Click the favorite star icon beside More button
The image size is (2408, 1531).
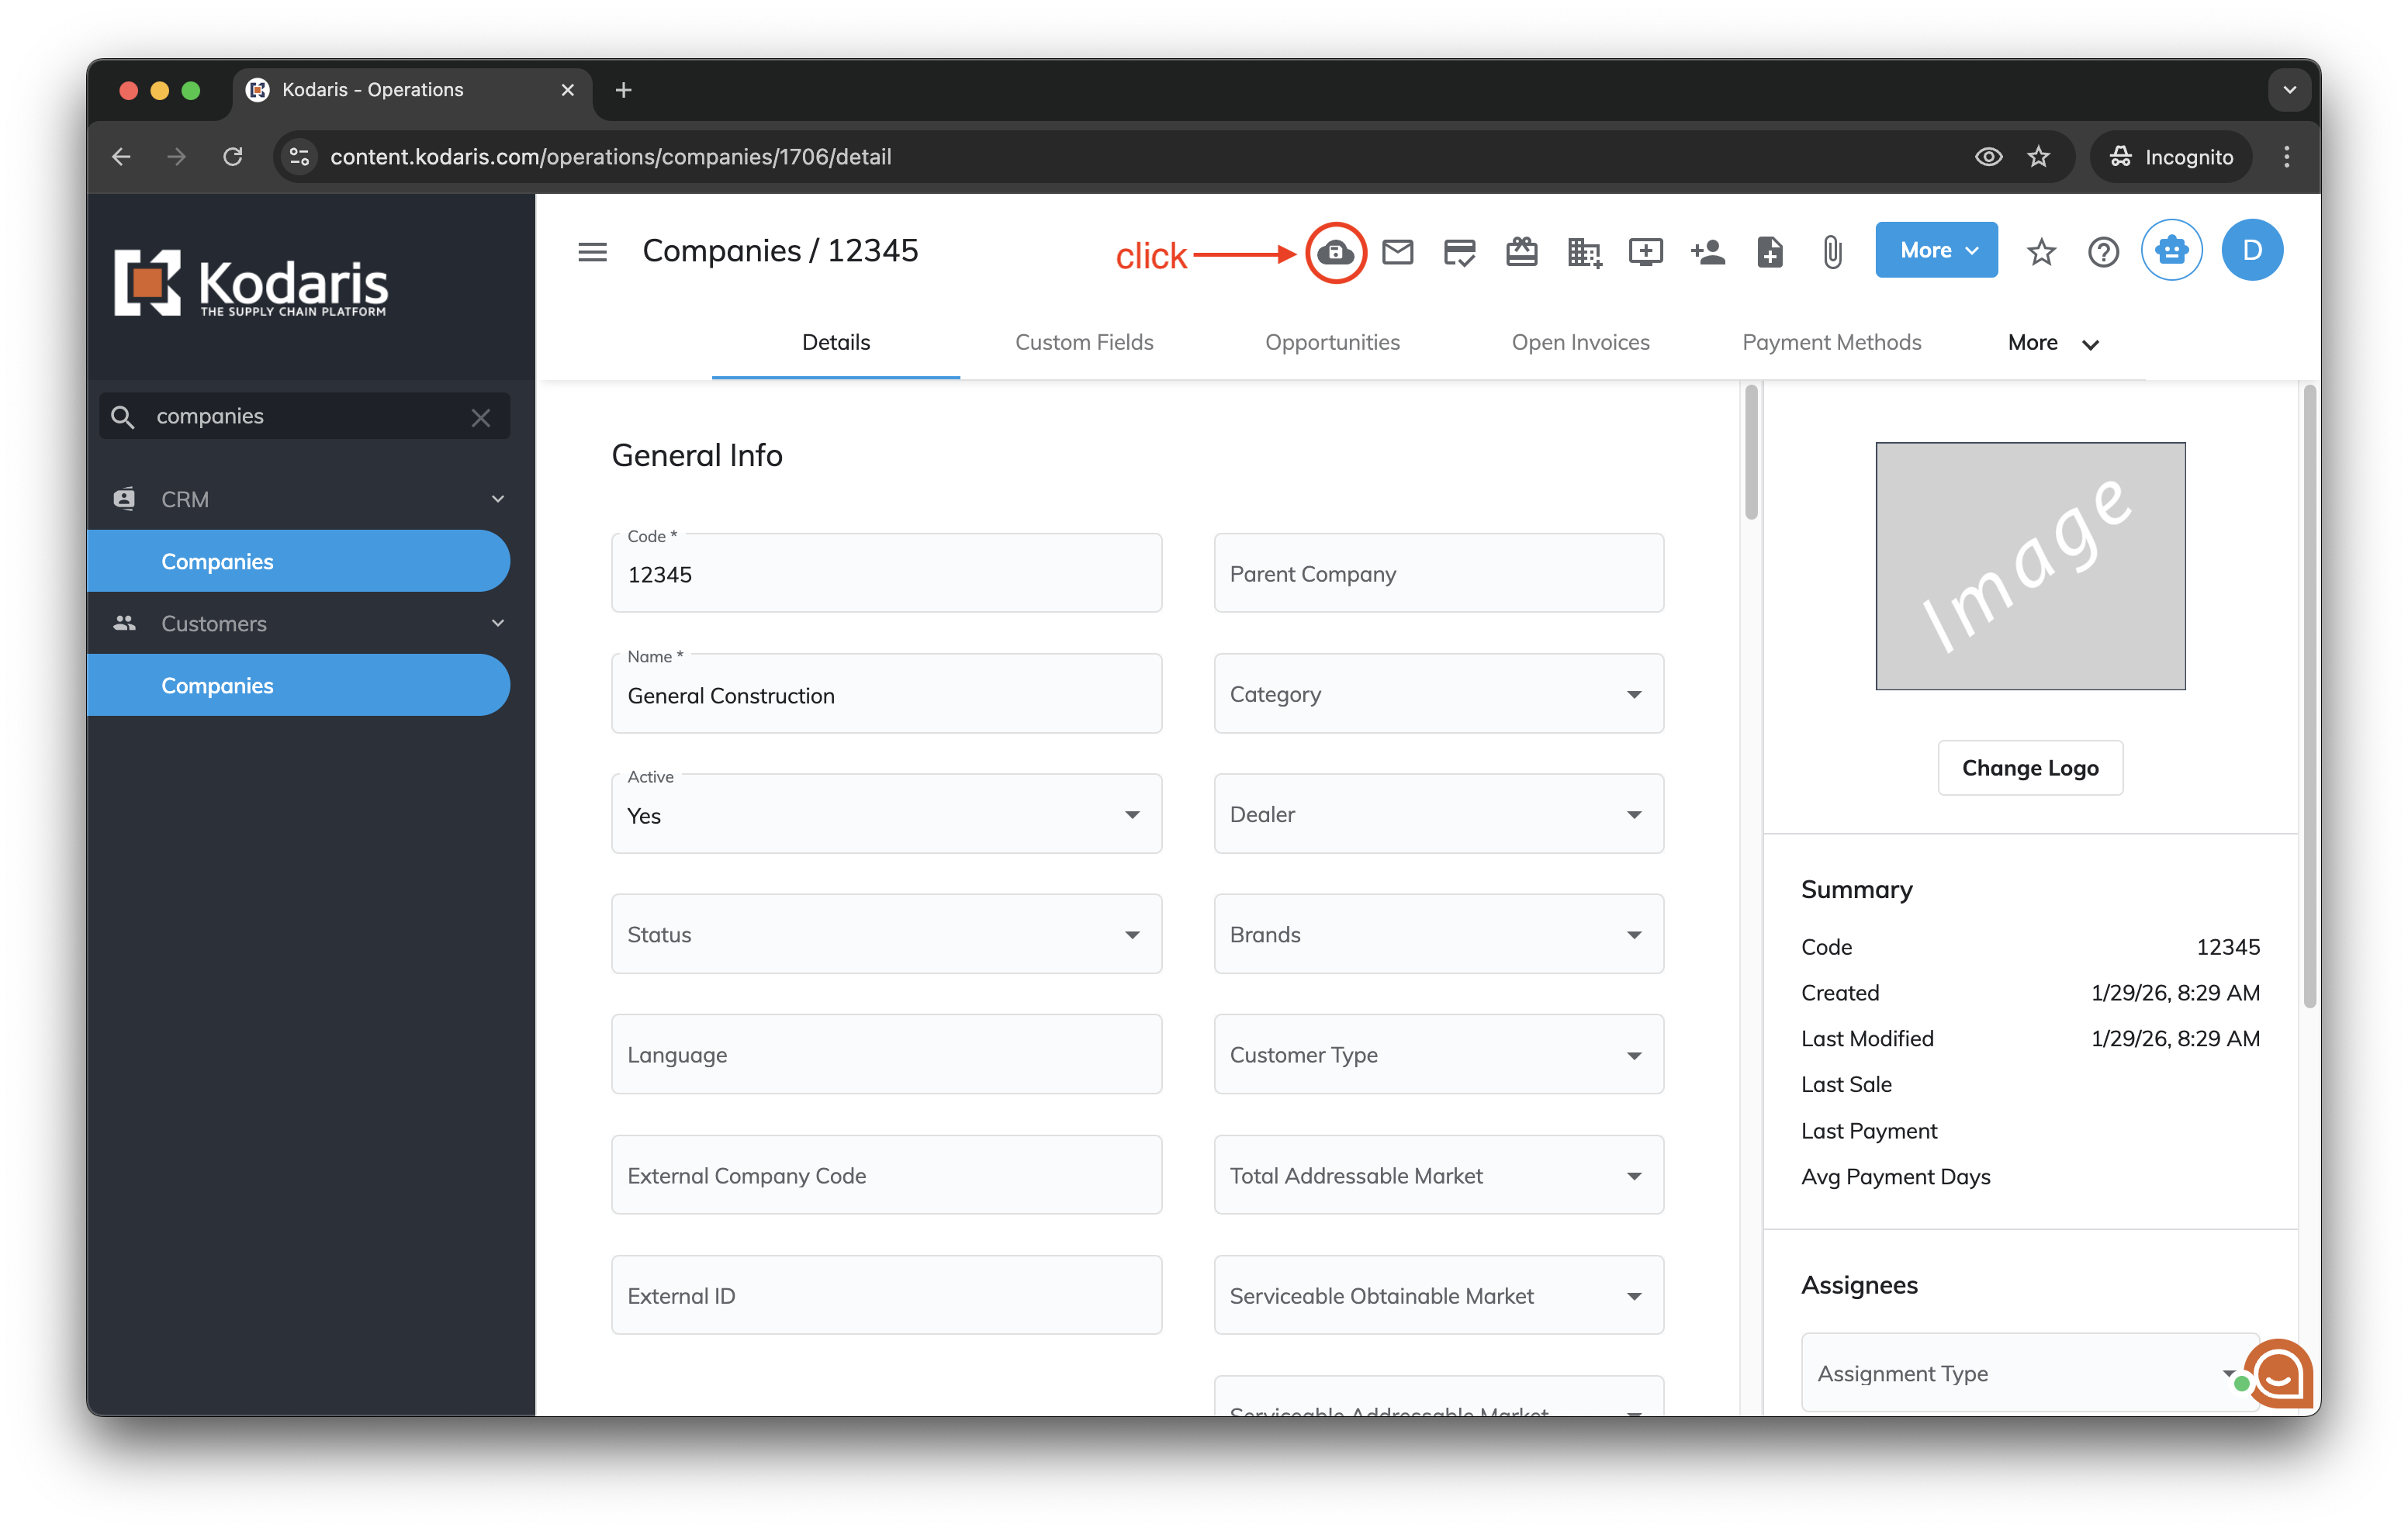[x=2041, y=252]
